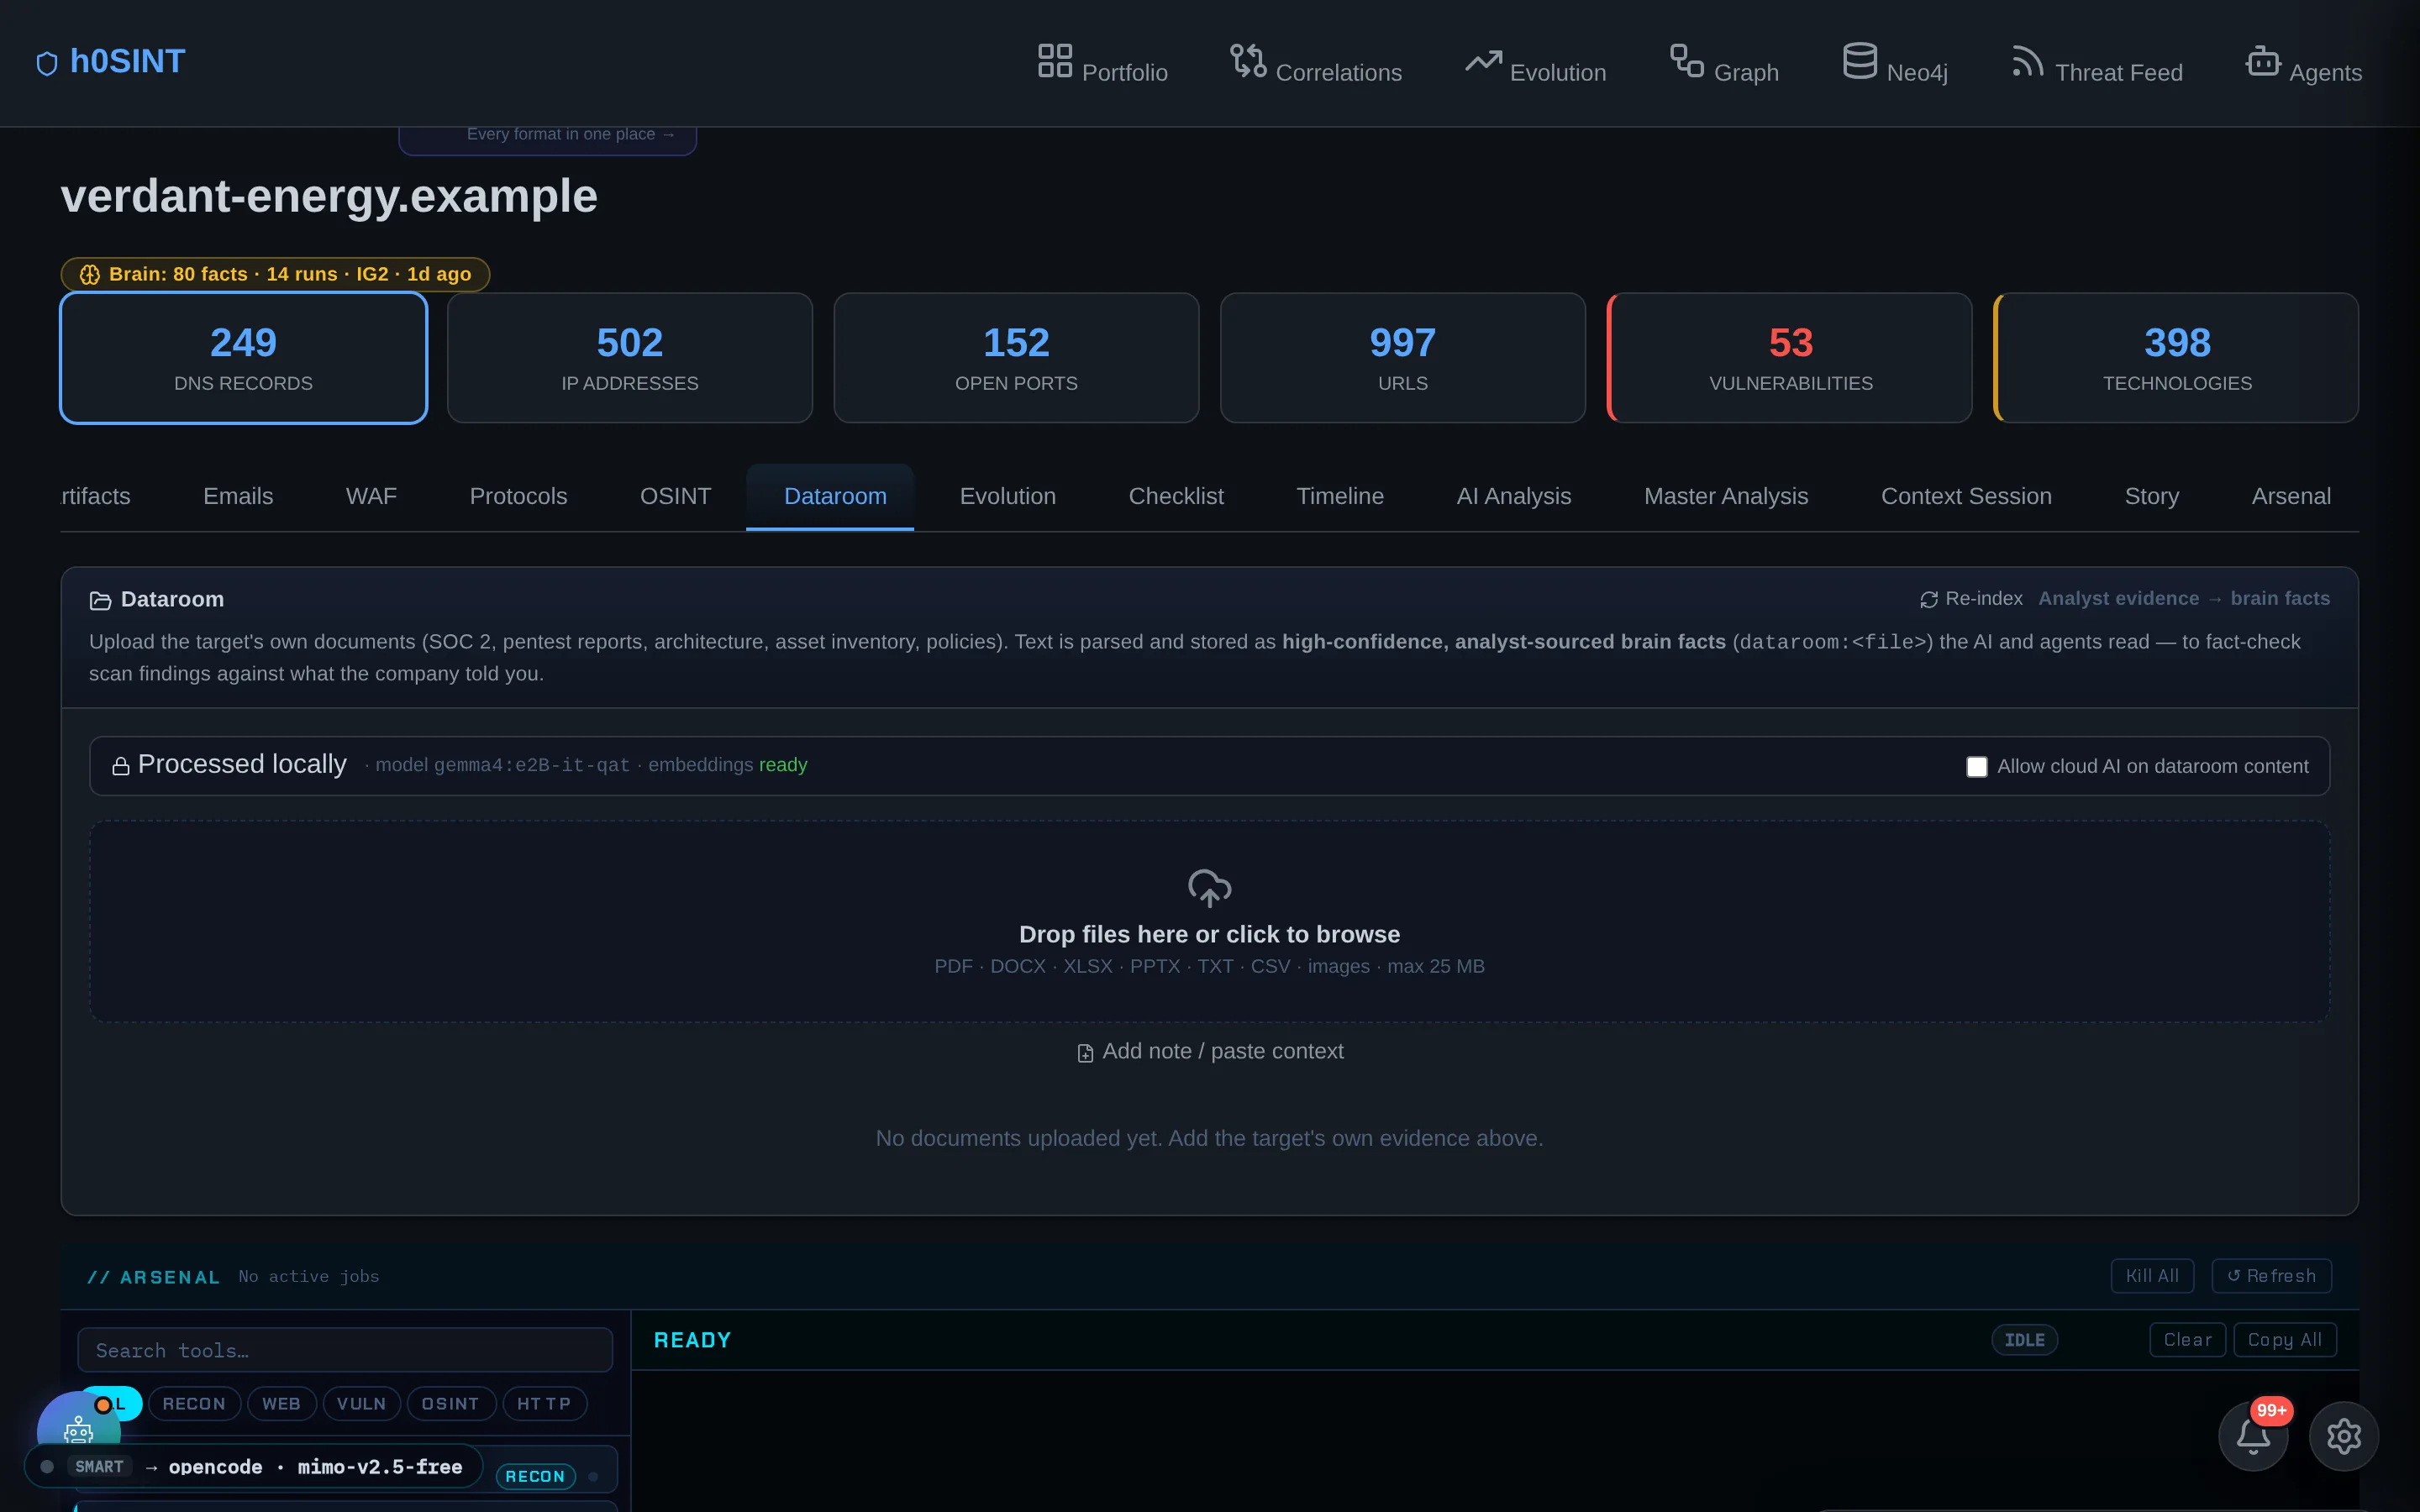
Task: Open the Portfolio grid icon
Action: [1055, 60]
